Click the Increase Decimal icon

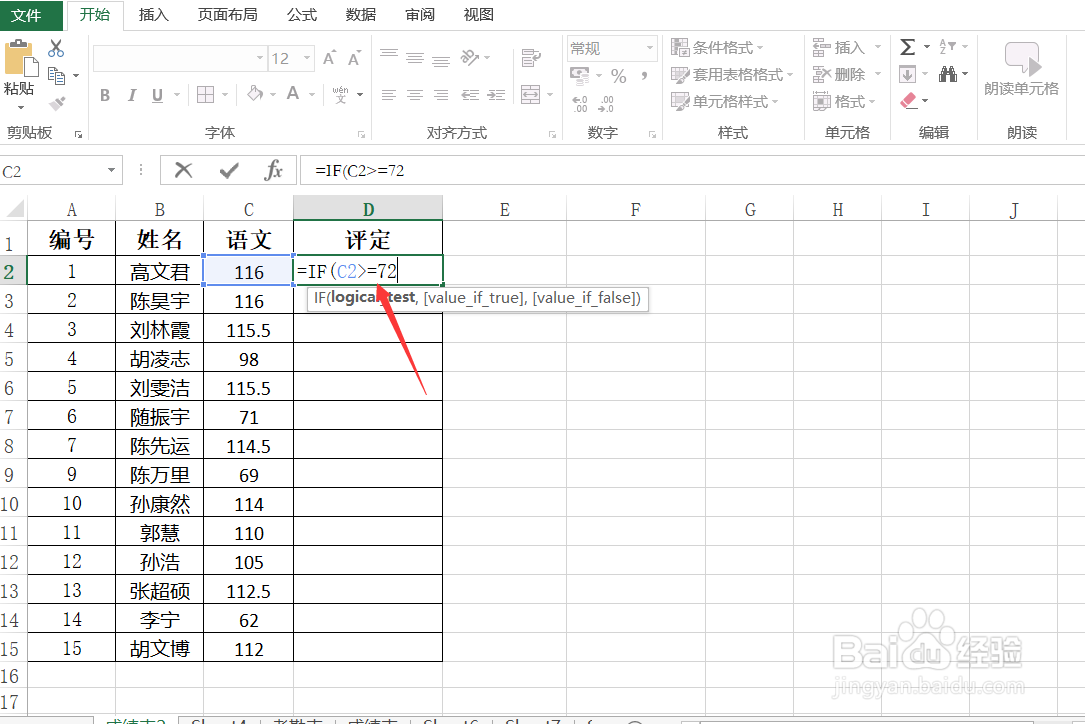click(580, 104)
